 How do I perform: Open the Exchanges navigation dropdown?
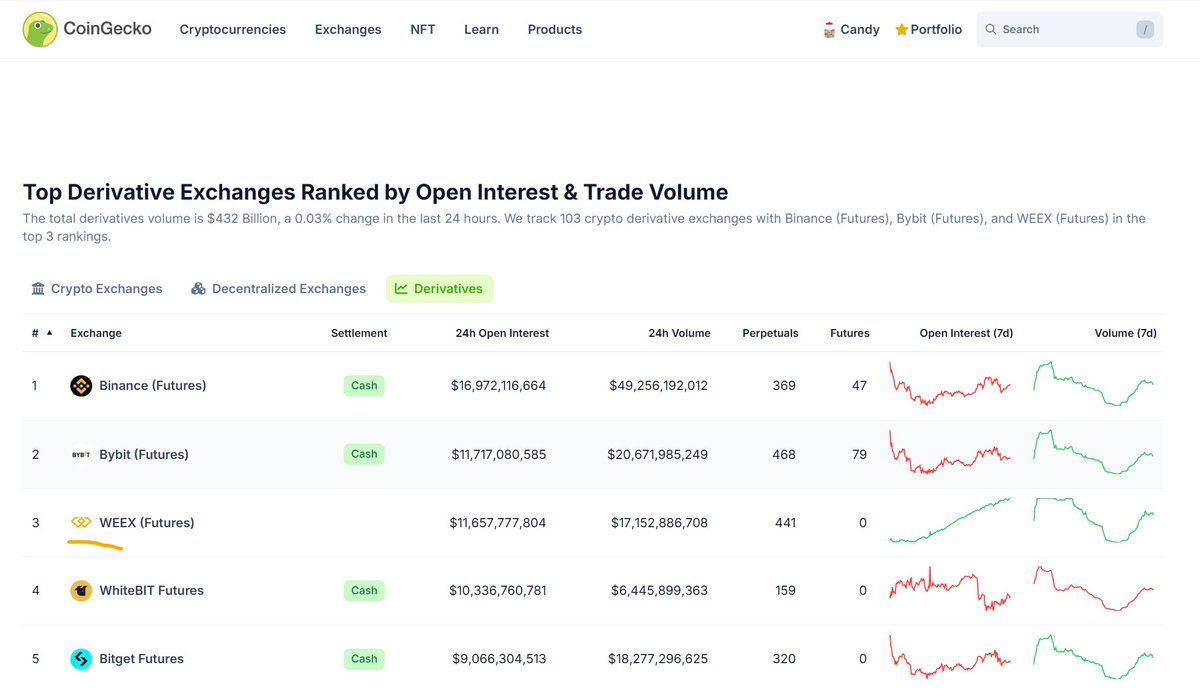coord(348,29)
